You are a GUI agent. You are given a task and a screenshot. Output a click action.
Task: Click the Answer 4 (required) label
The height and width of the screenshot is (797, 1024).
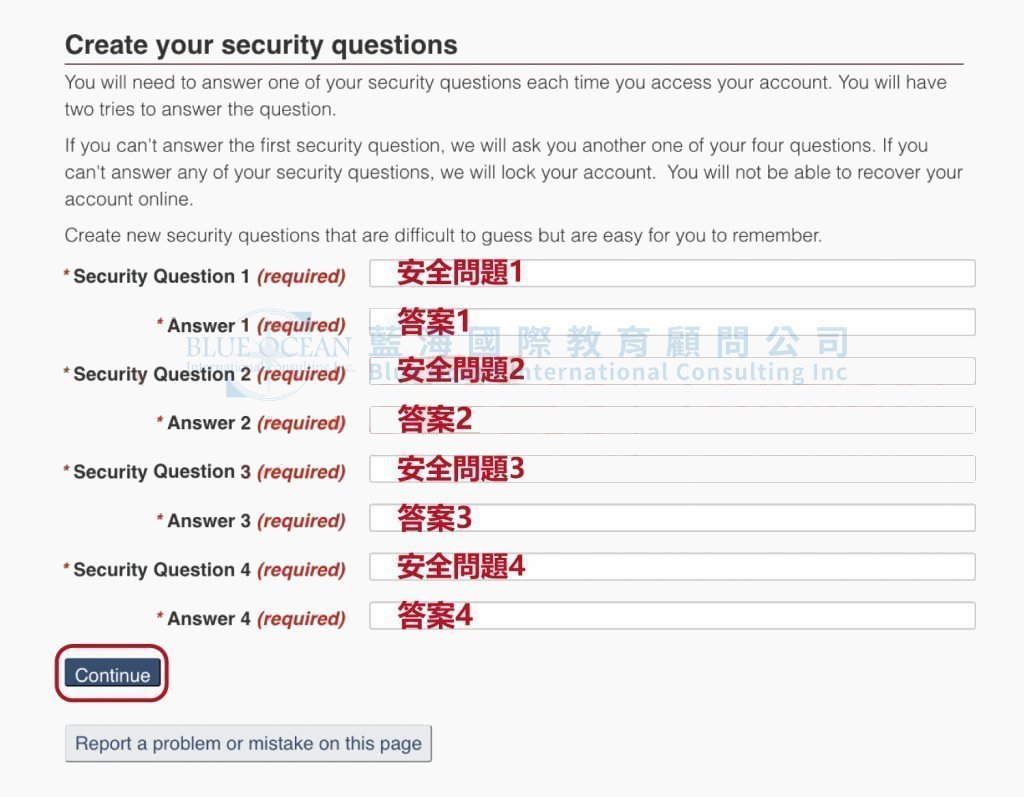click(251, 619)
